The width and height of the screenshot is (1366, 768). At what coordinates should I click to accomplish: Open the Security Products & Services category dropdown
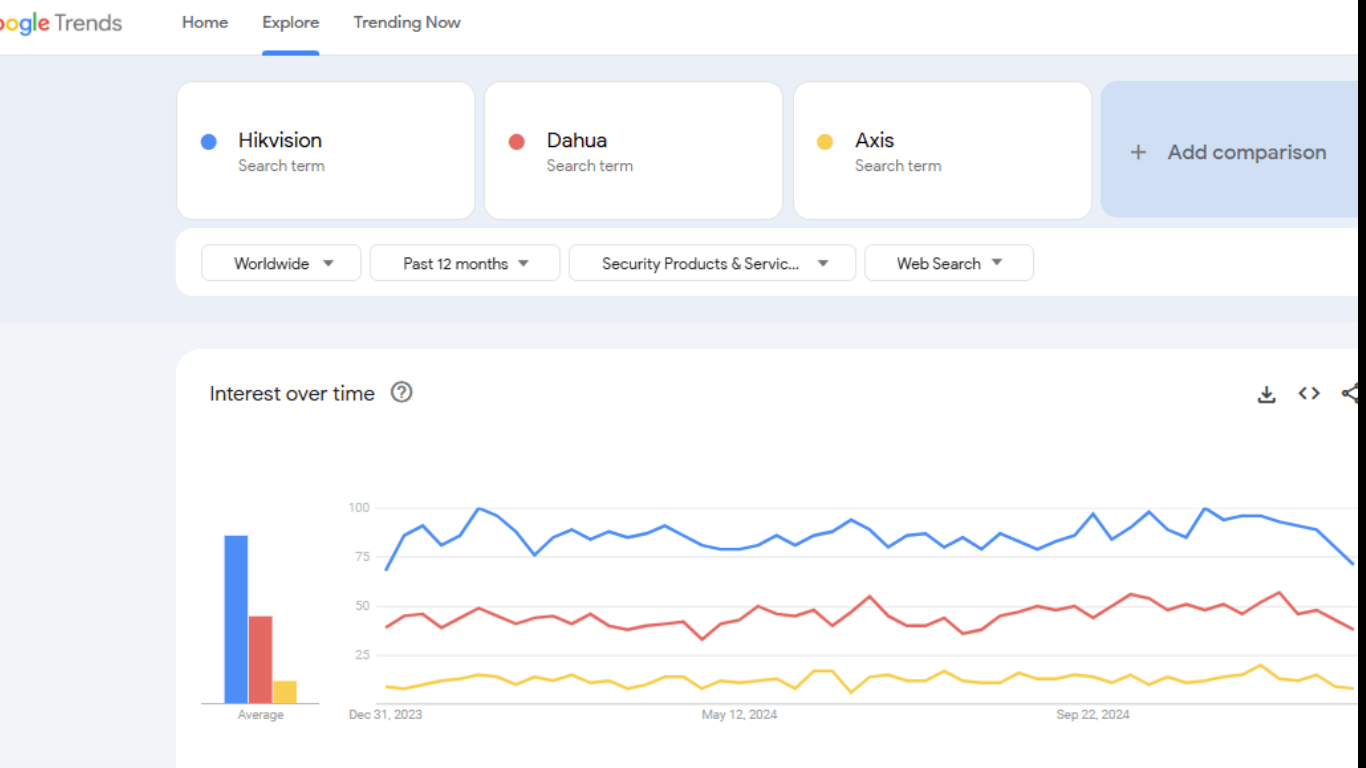[712, 263]
